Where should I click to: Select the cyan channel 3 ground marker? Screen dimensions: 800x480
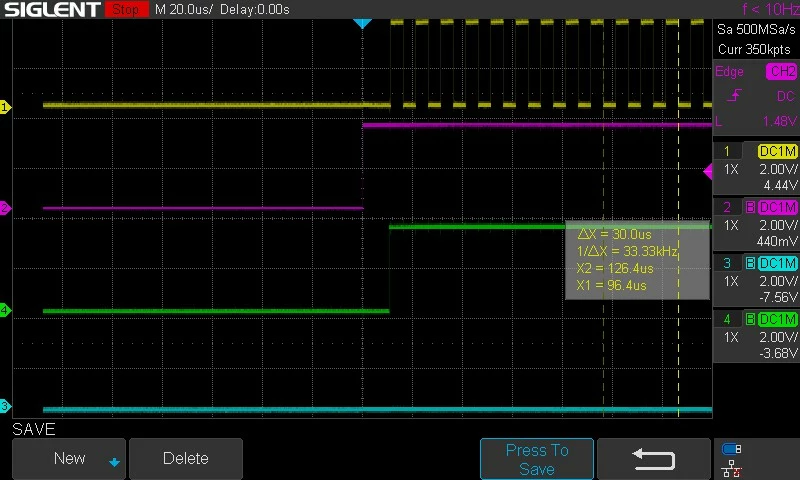tap(5, 406)
